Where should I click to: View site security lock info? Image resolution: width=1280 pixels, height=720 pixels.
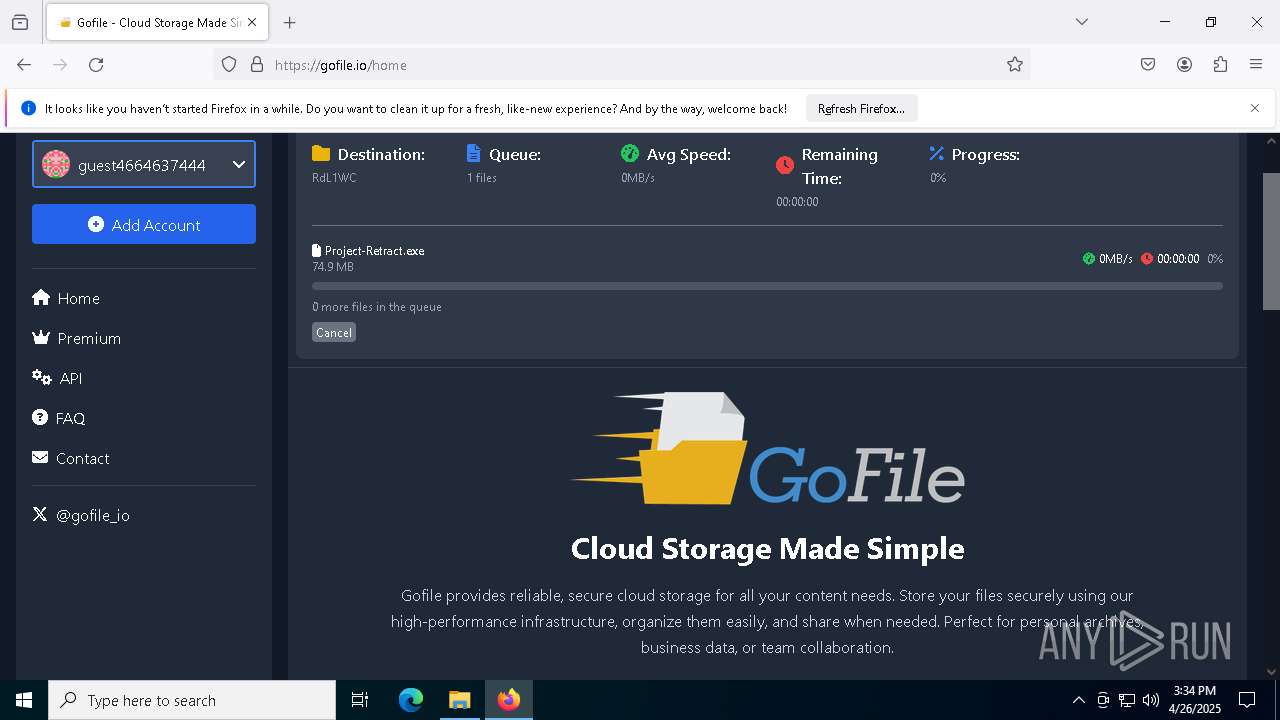pyautogui.click(x=257, y=65)
